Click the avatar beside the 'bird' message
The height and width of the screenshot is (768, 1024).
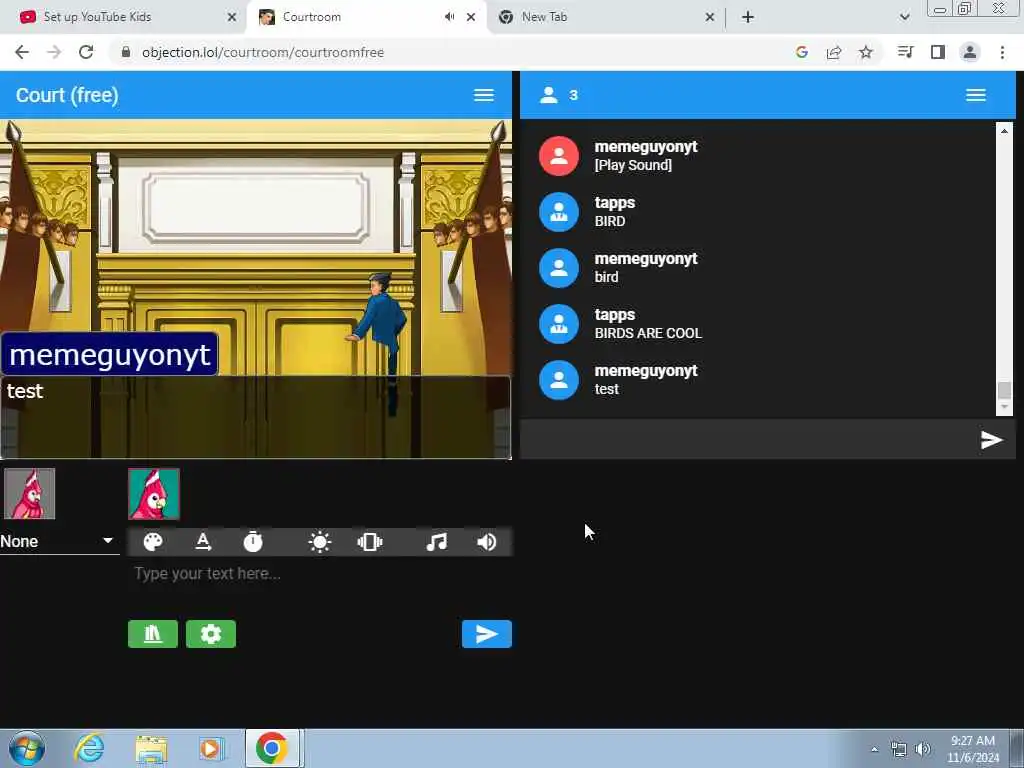[559, 268]
